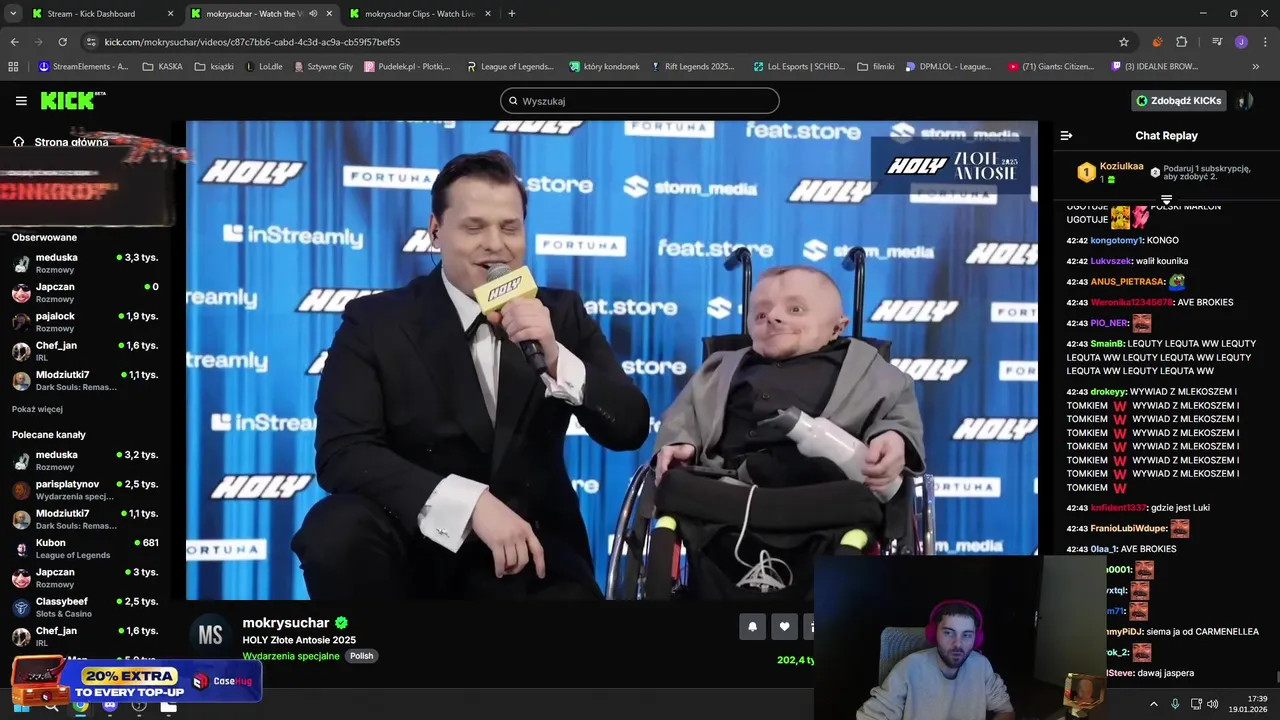Click the user avatar next to Zdobądź KICKs

pos(1244,101)
